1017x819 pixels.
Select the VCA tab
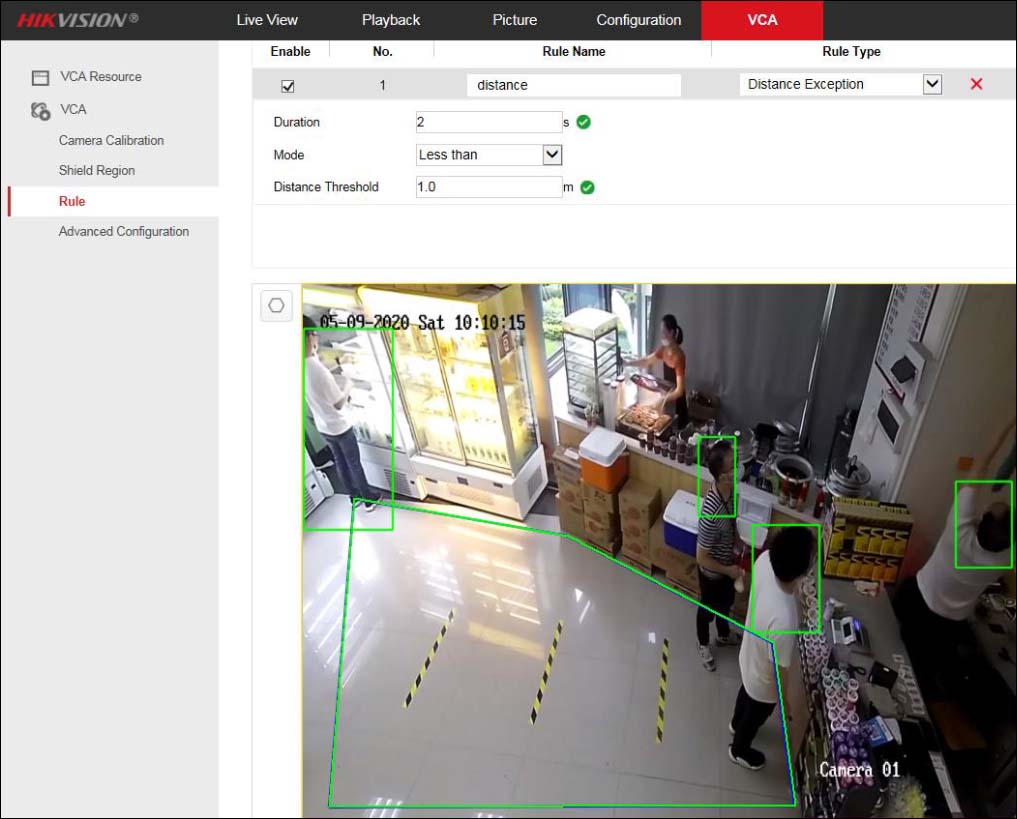762,19
